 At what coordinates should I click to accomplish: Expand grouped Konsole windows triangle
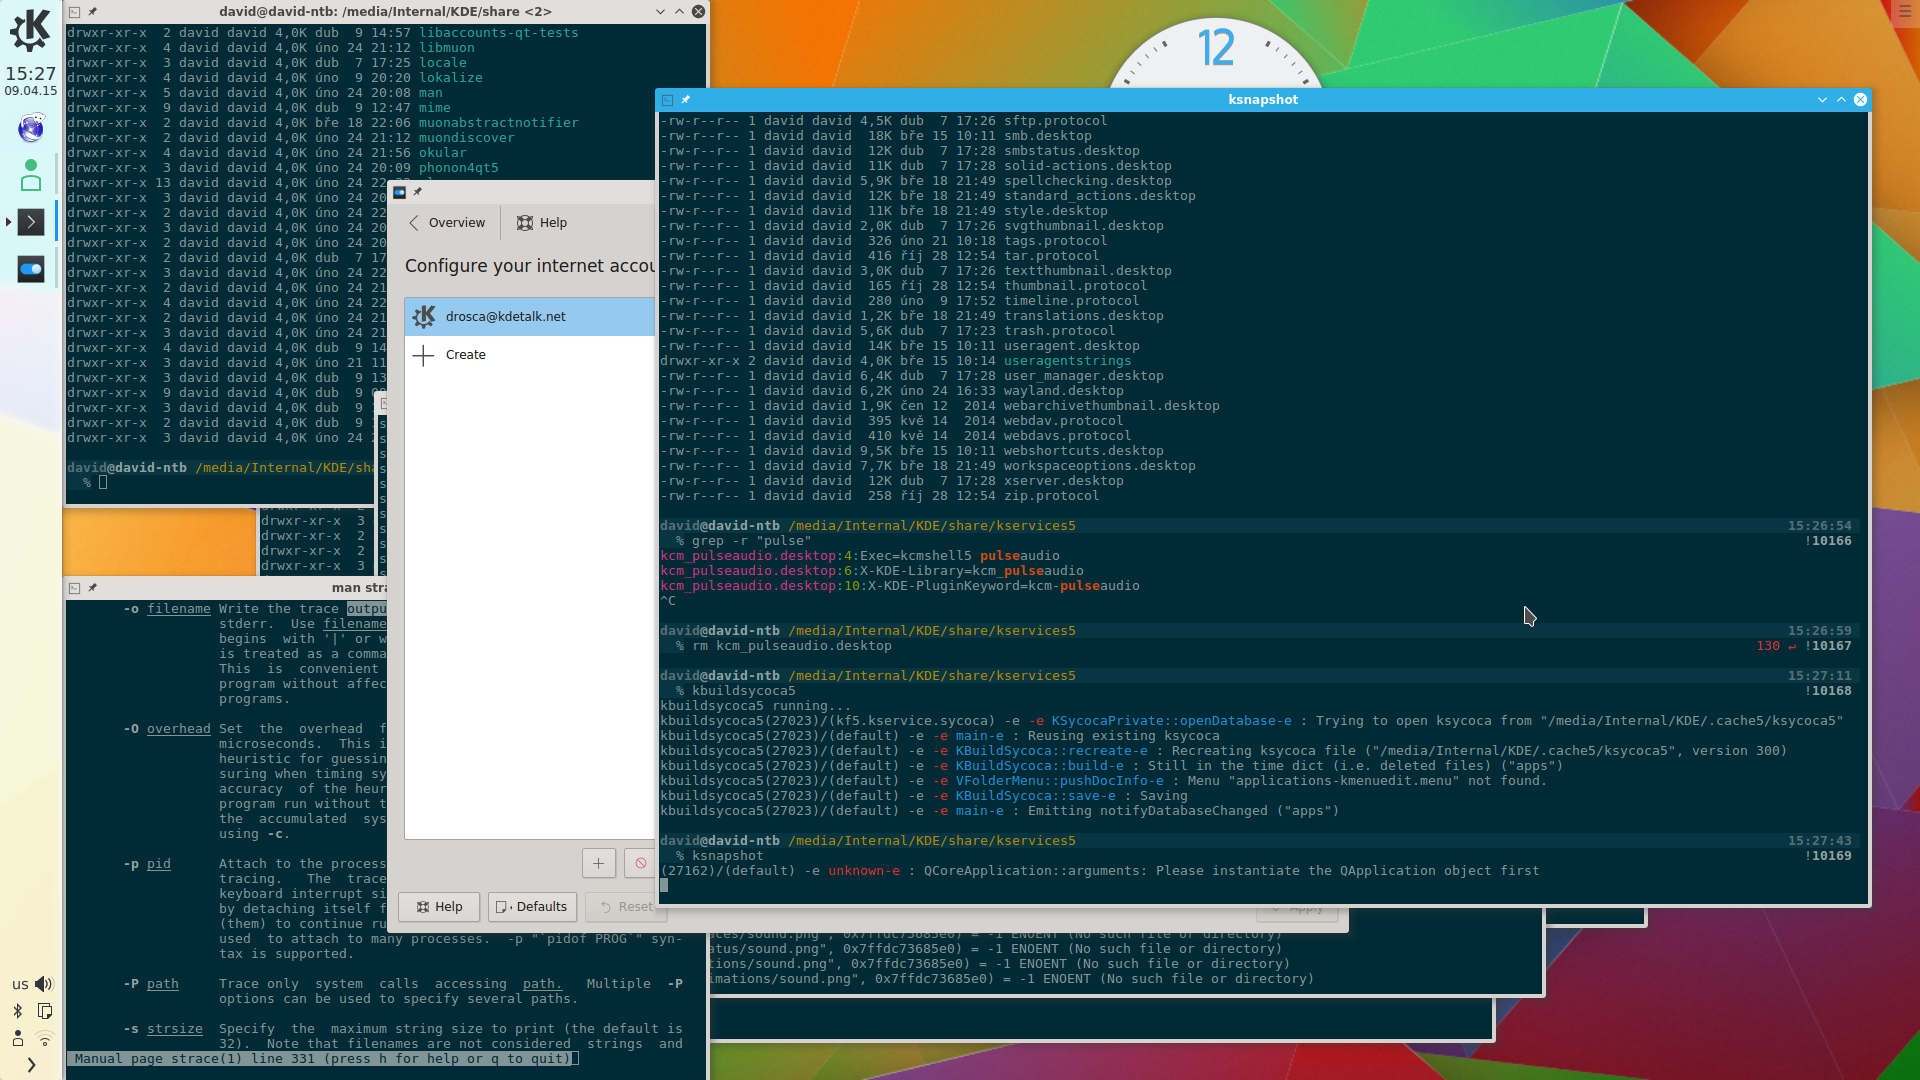tap(8, 222)
